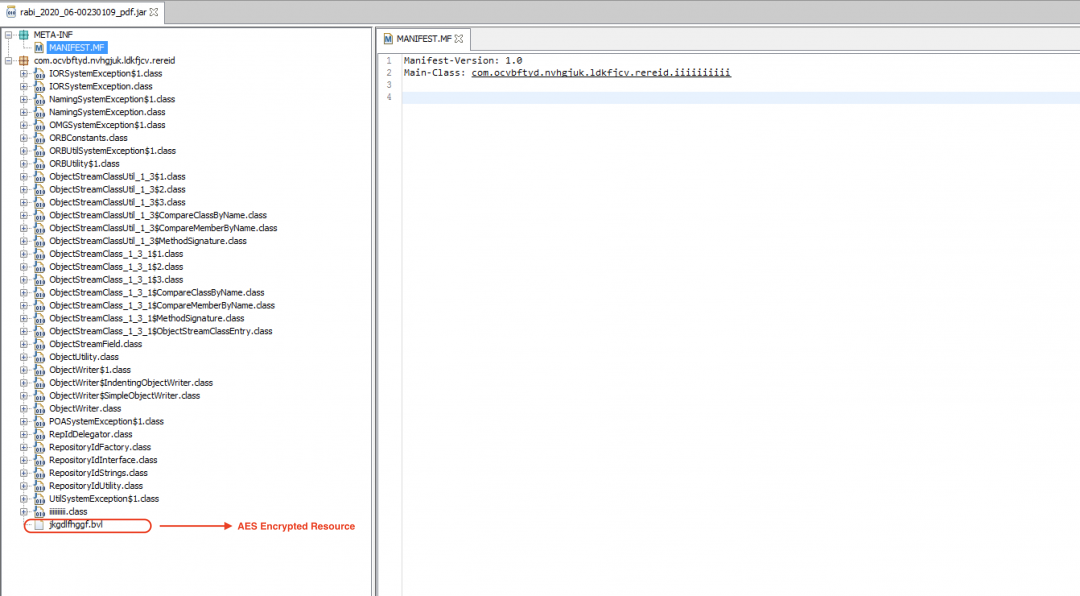This screenshot has width=1080, height=596.
Task: Click the com.ocvbftyd.nvhgjuk.ldkfjcv.rereid package icon
Action: (24, 60)
